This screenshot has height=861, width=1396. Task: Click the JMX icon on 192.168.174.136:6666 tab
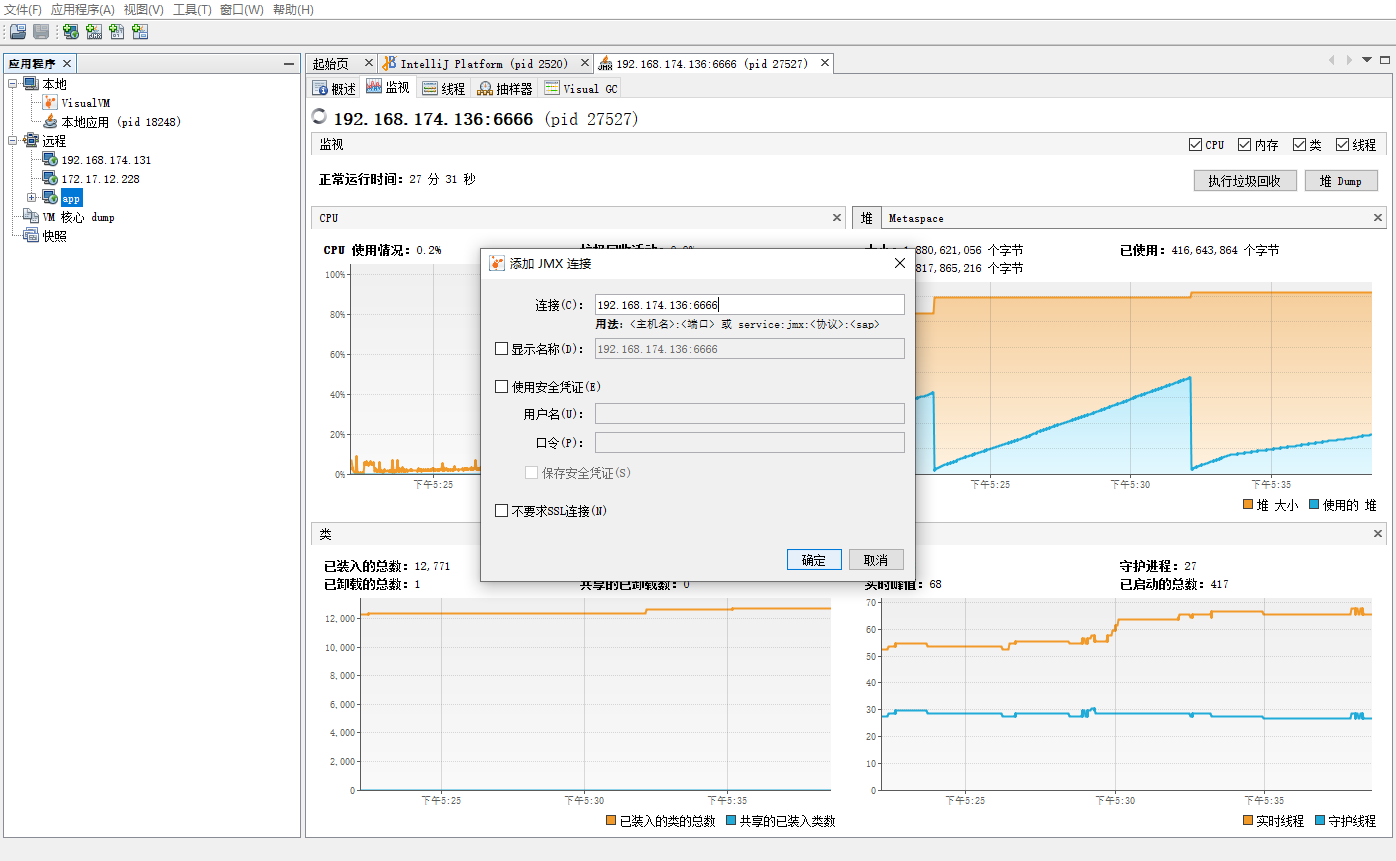(x=605, y=63)
